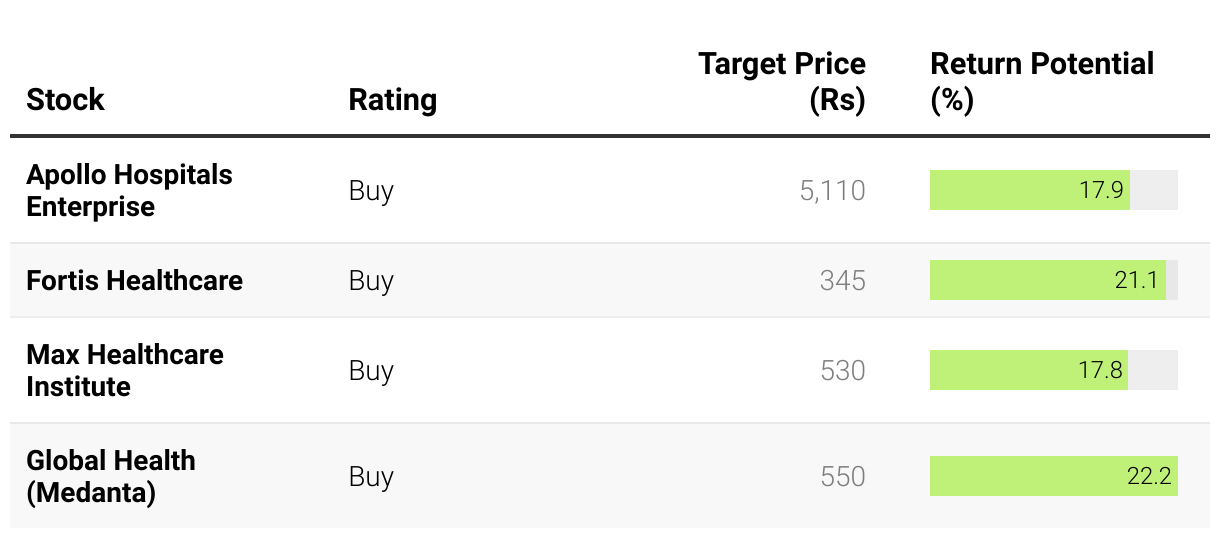Click the Global Health (Medanta) stock name
This screenshot has height=538, width=1220.
[x=111, y=476]
